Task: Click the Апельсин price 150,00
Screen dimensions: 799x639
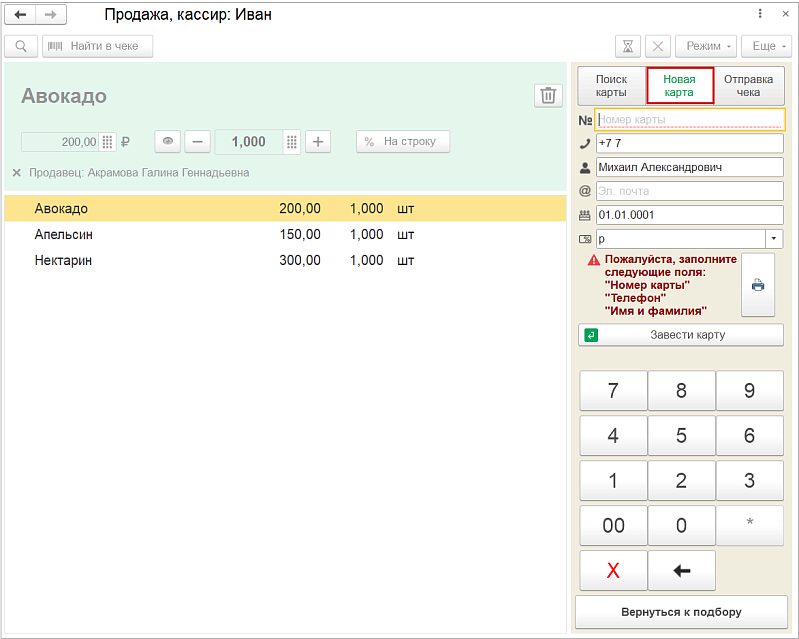Action: click(x=300, y=234)
